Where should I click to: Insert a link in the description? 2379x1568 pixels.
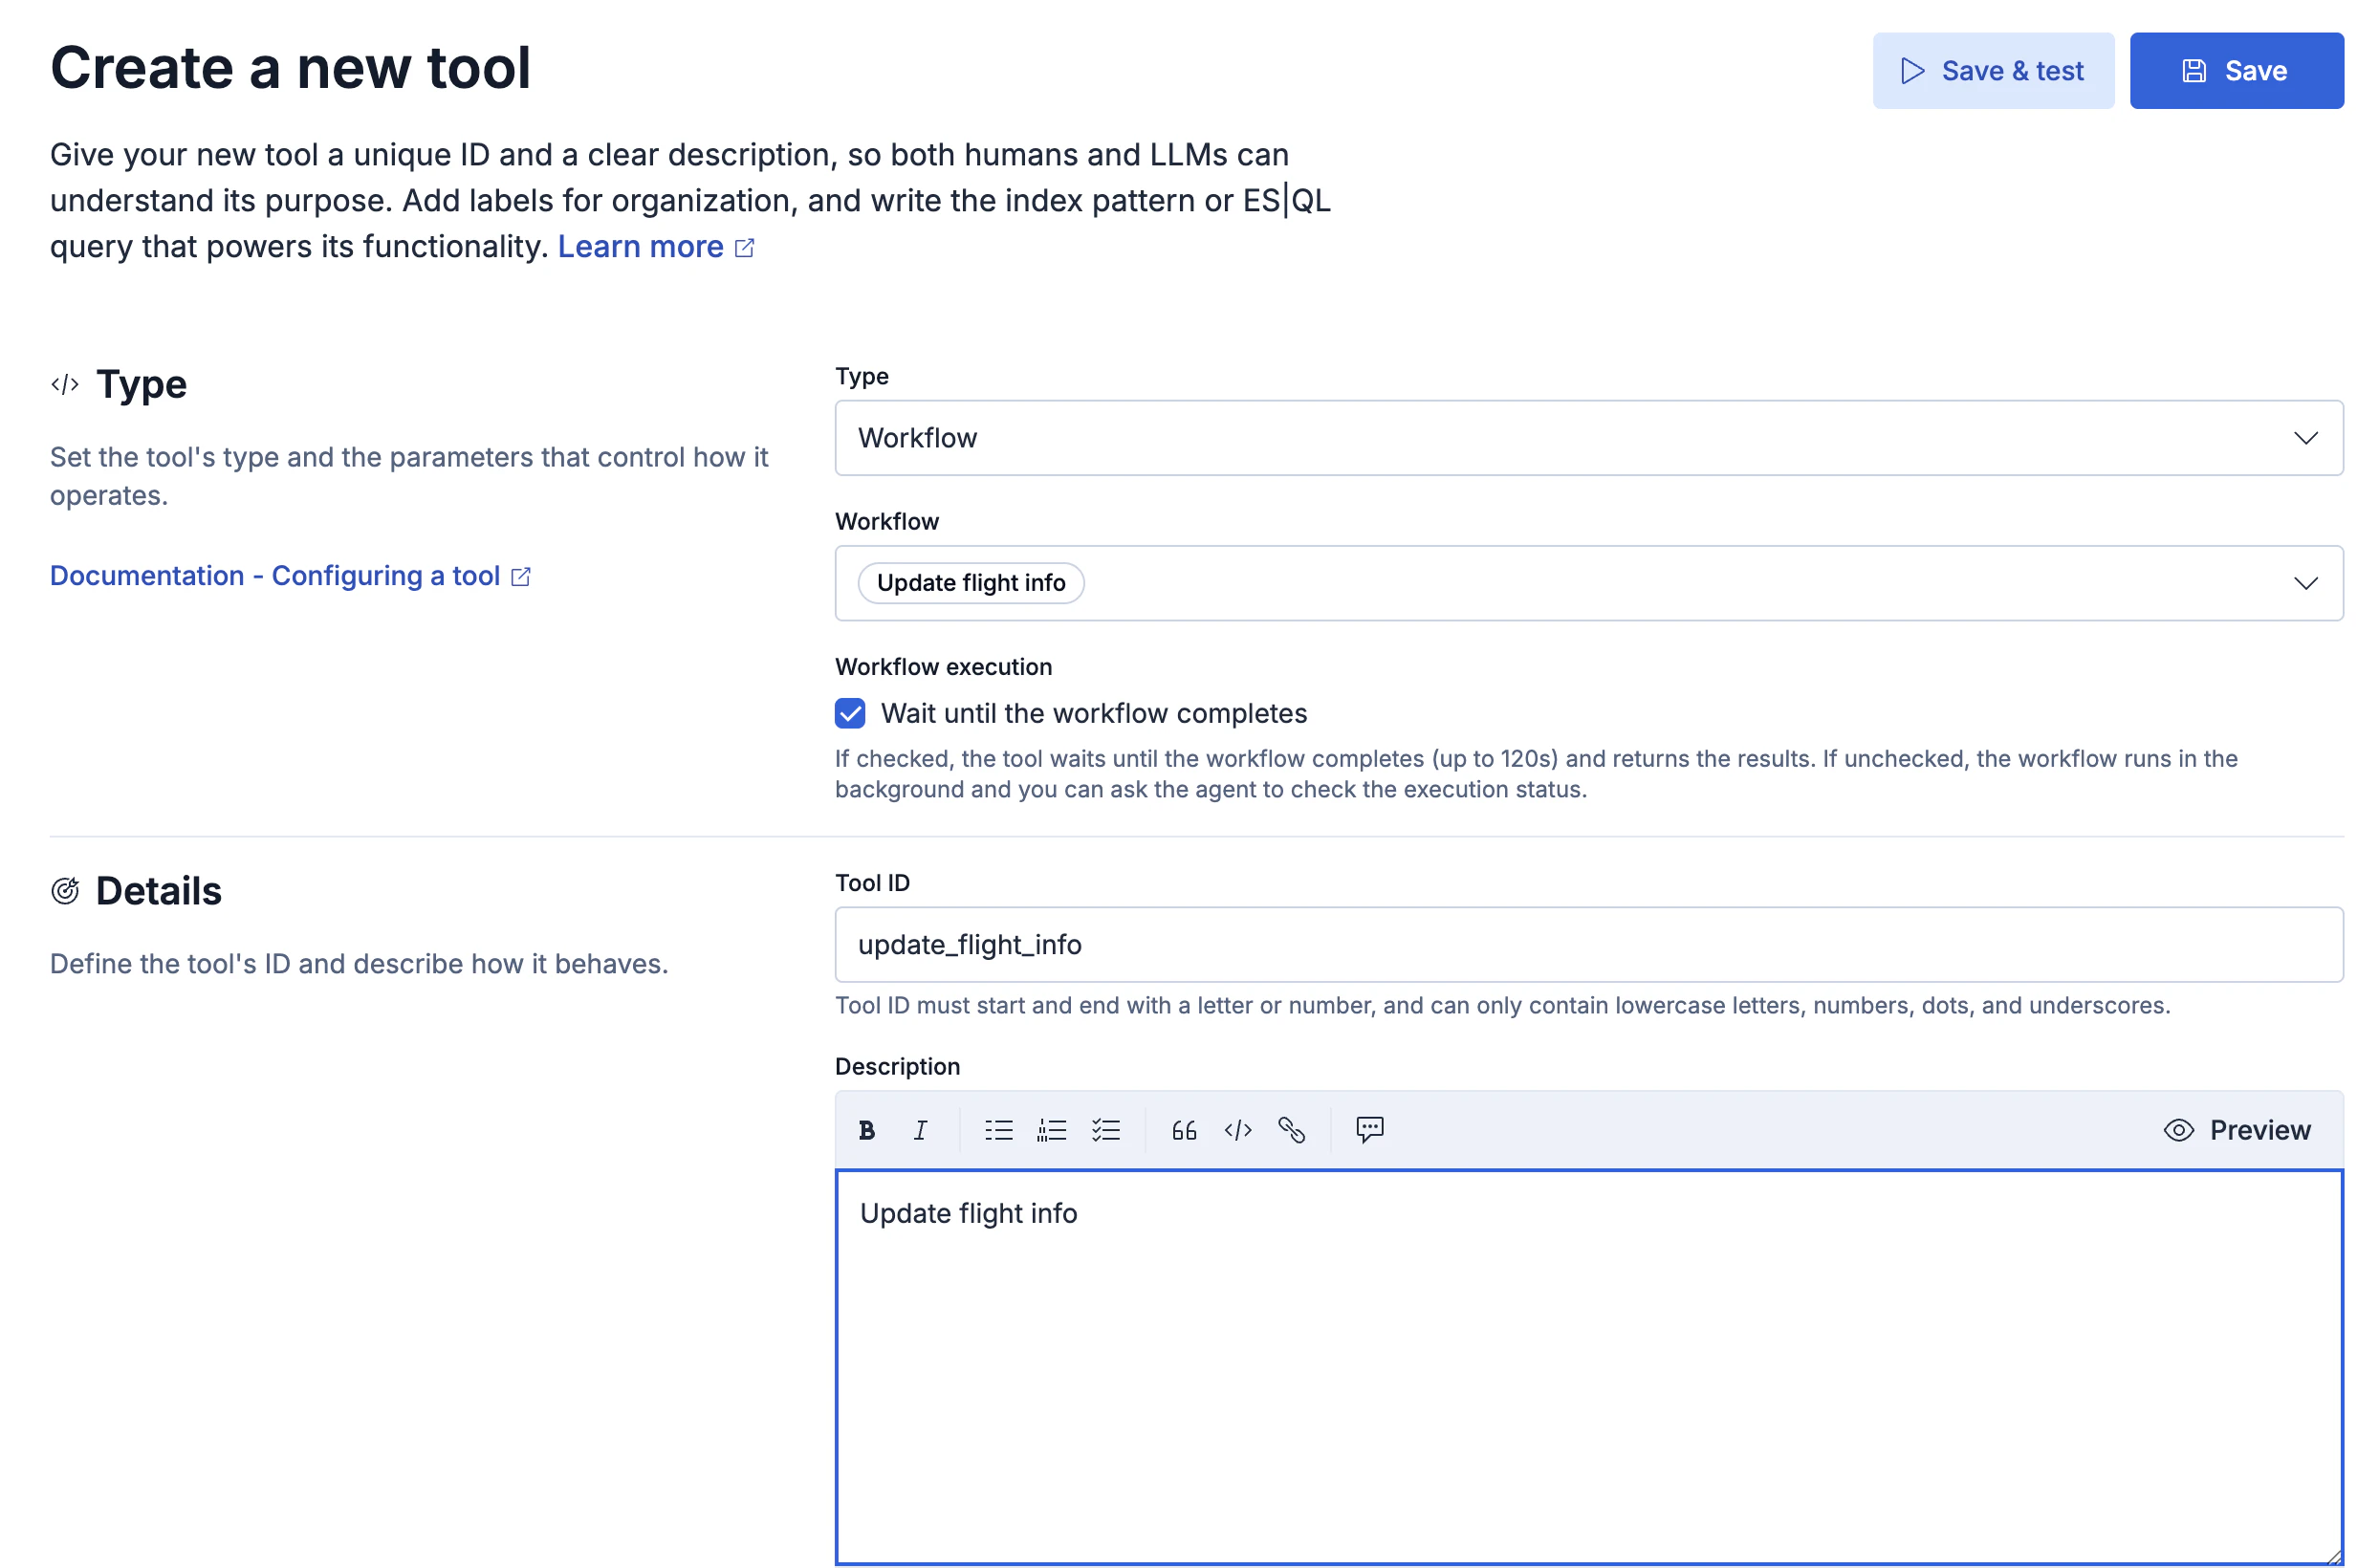click(1292, 1130)
